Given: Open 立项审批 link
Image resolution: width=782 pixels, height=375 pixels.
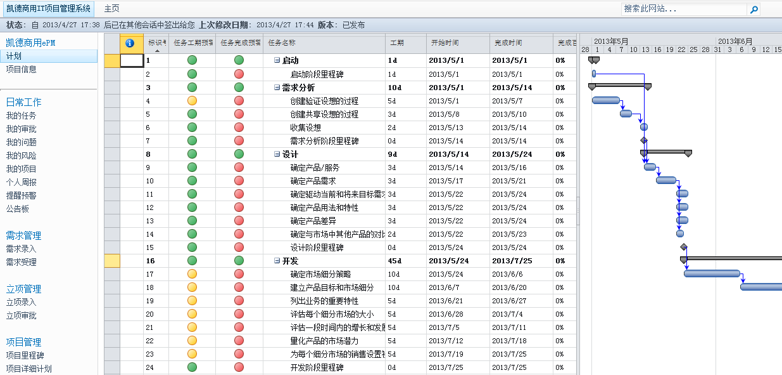Looking at the screenshot, I should coord(21,316).
